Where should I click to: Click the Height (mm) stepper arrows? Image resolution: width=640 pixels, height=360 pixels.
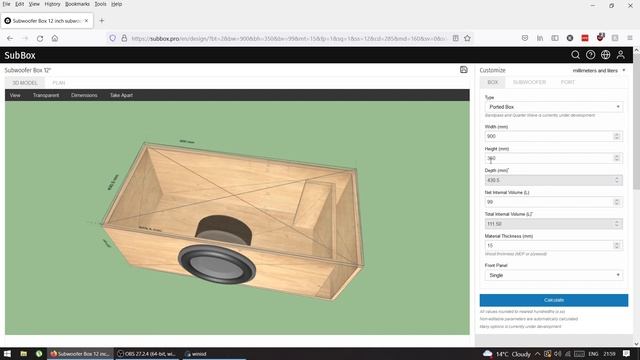617,158
